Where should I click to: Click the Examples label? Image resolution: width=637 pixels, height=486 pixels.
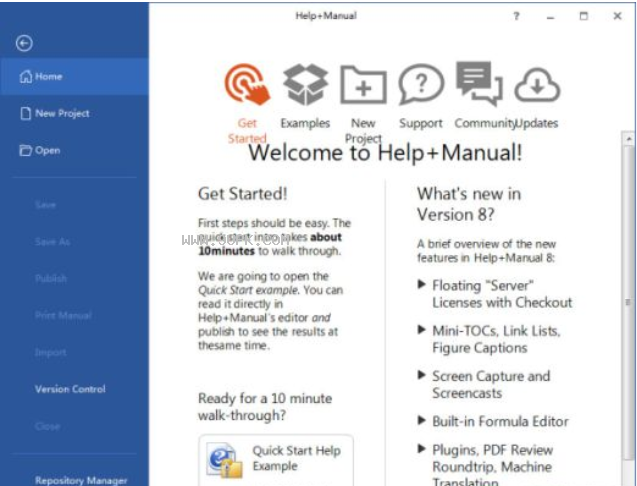(x=305, y=123)
